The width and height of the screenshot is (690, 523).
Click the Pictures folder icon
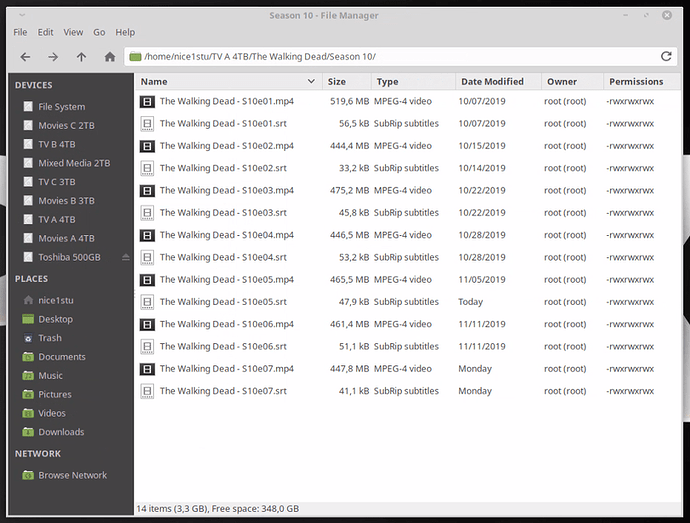pyautogui.click(x=28, y=394)
